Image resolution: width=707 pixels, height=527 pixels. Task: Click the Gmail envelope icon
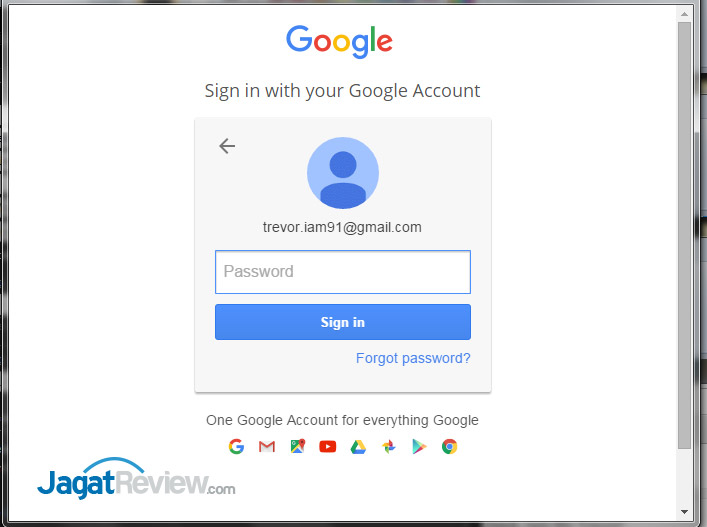click(x=267, y=447)
